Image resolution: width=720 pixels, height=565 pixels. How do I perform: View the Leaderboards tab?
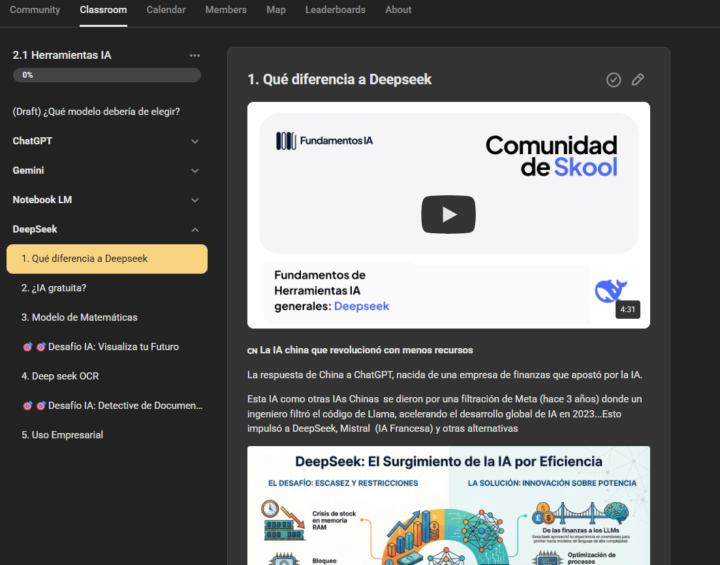tap(335, 10)
